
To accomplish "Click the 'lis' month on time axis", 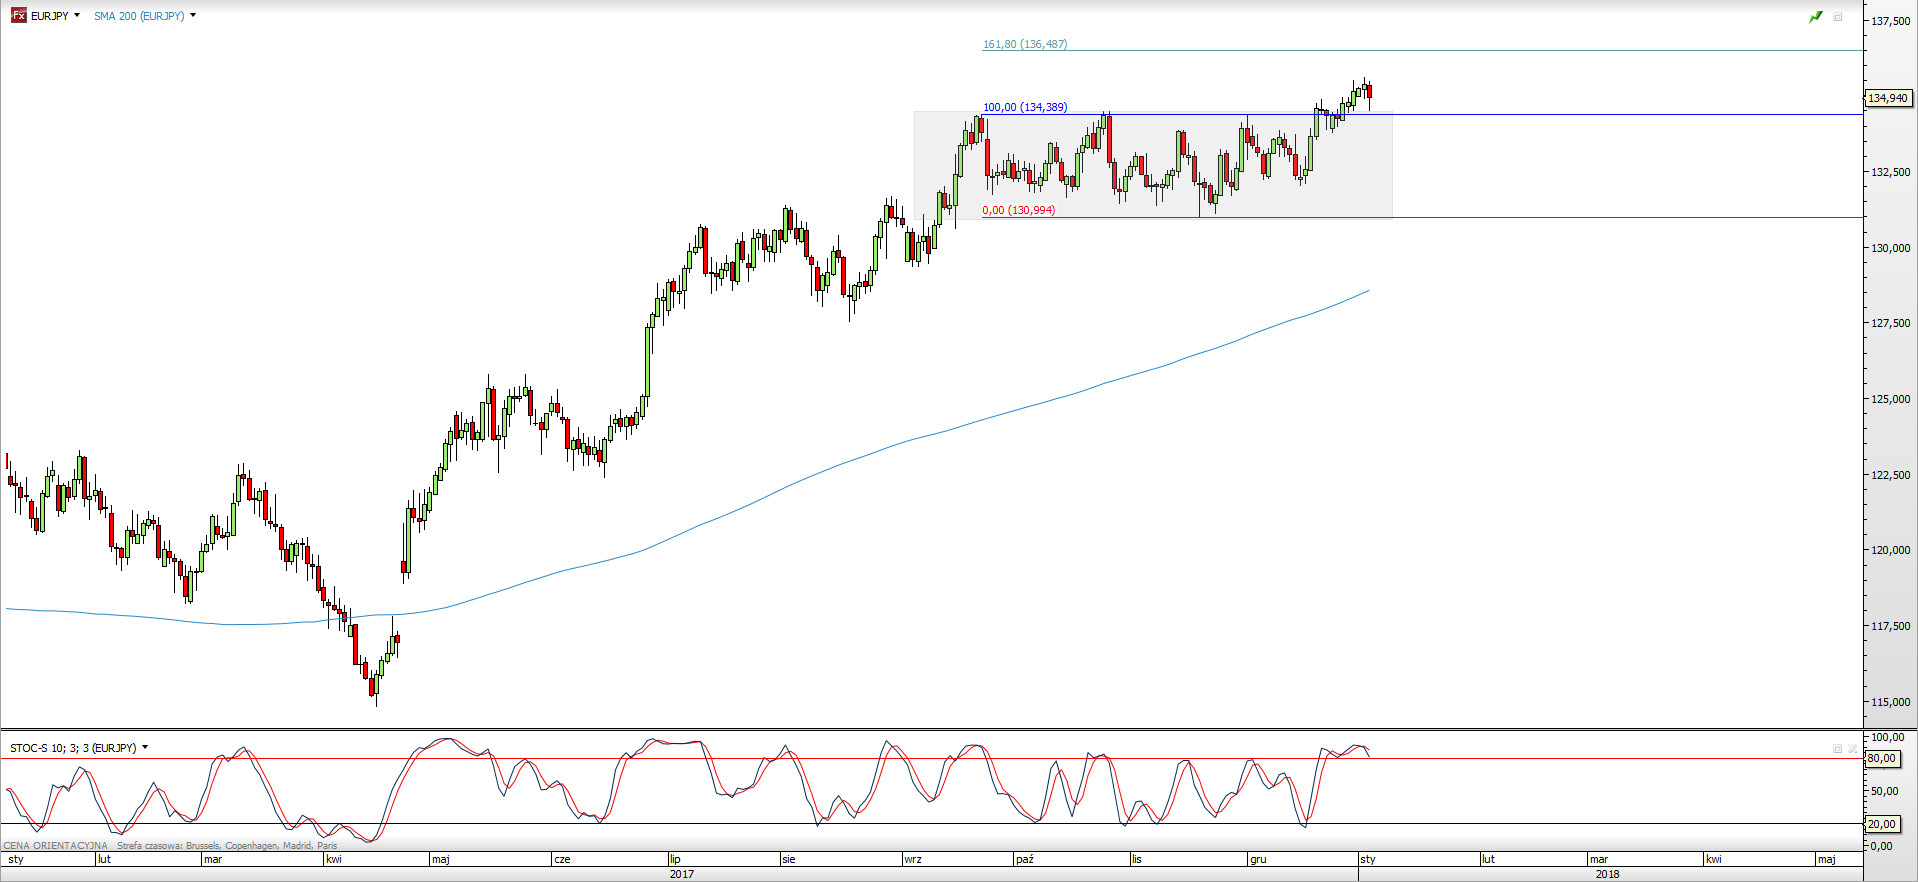I will click(1137, 859).
